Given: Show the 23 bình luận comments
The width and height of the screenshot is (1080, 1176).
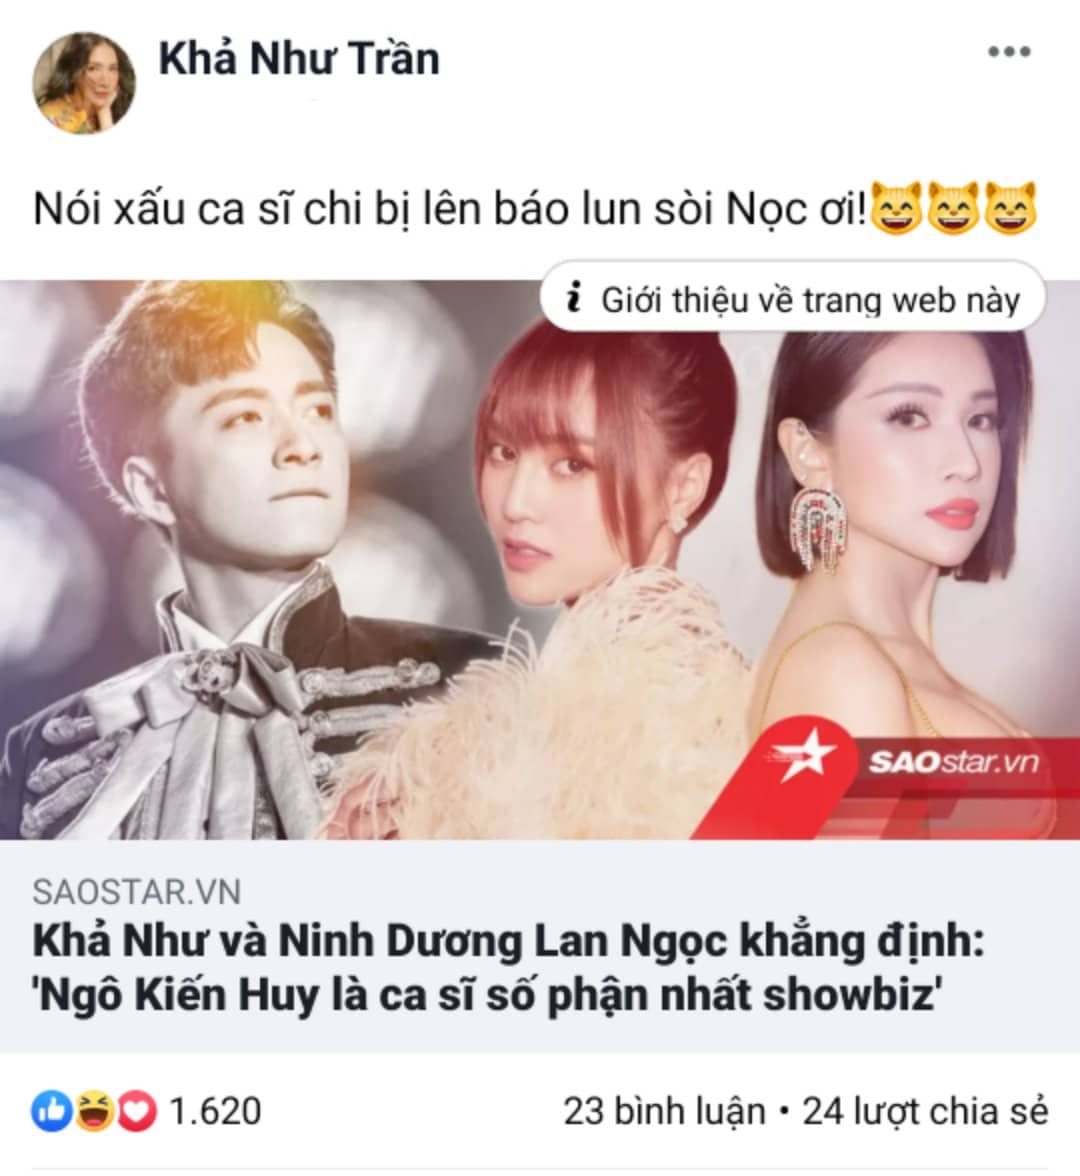Looking at the screenshot, I should point(664,1112).
